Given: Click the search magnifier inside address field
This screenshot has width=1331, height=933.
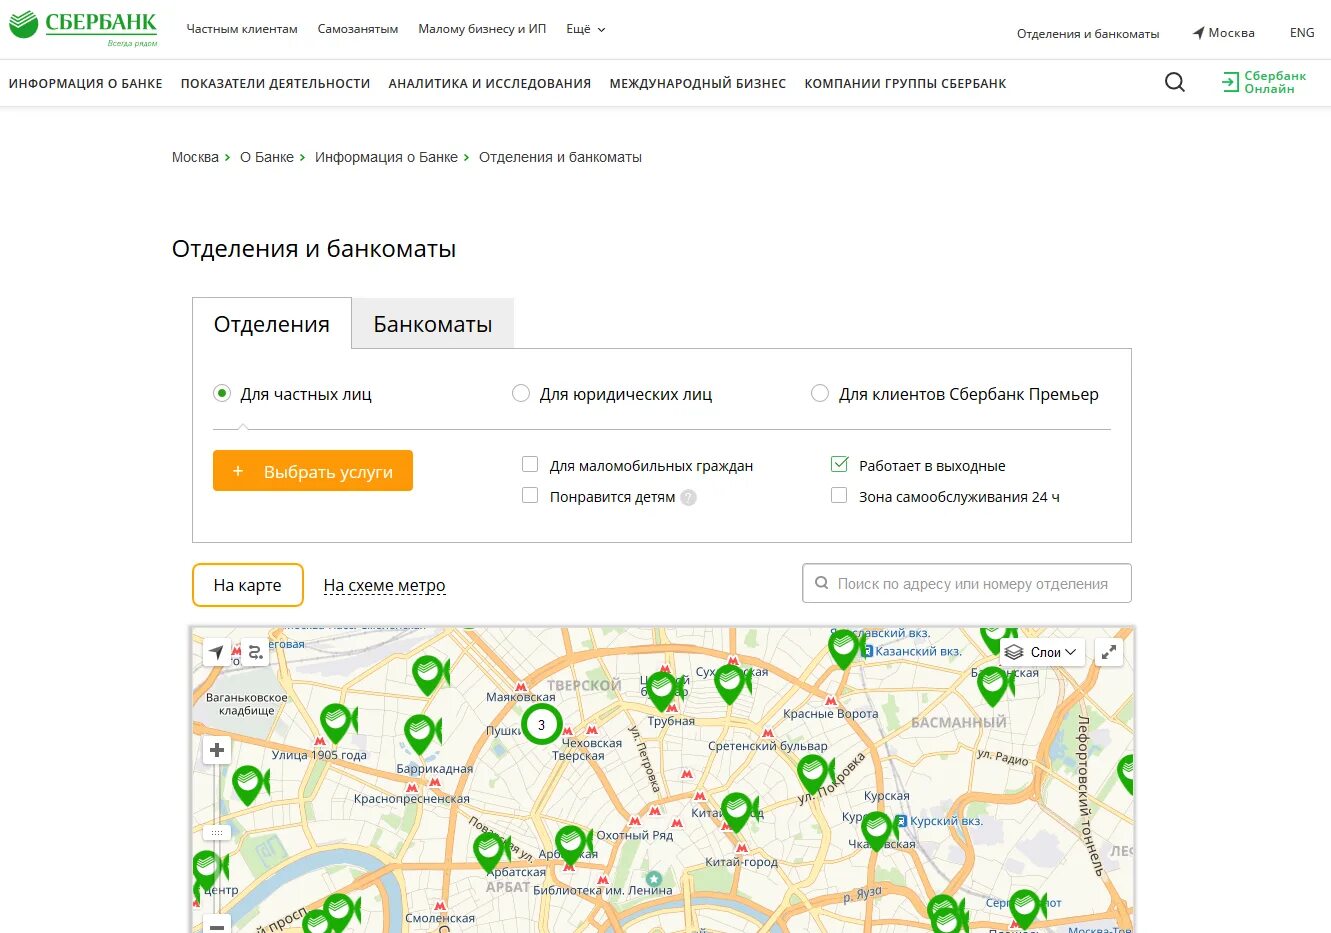Looking at the screenshot, I should 822,583.
